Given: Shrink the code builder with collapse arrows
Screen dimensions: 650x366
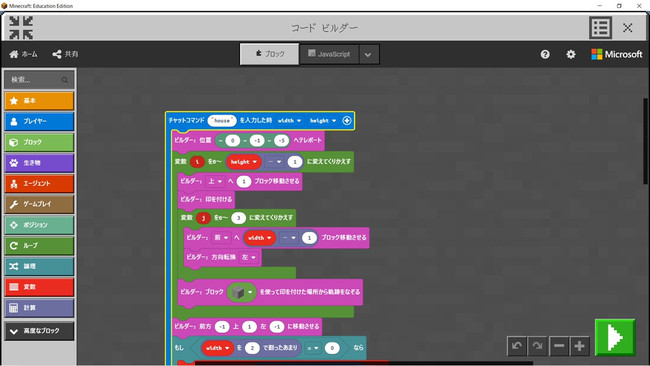Looking at the screenshot, I should pos(21,28).
